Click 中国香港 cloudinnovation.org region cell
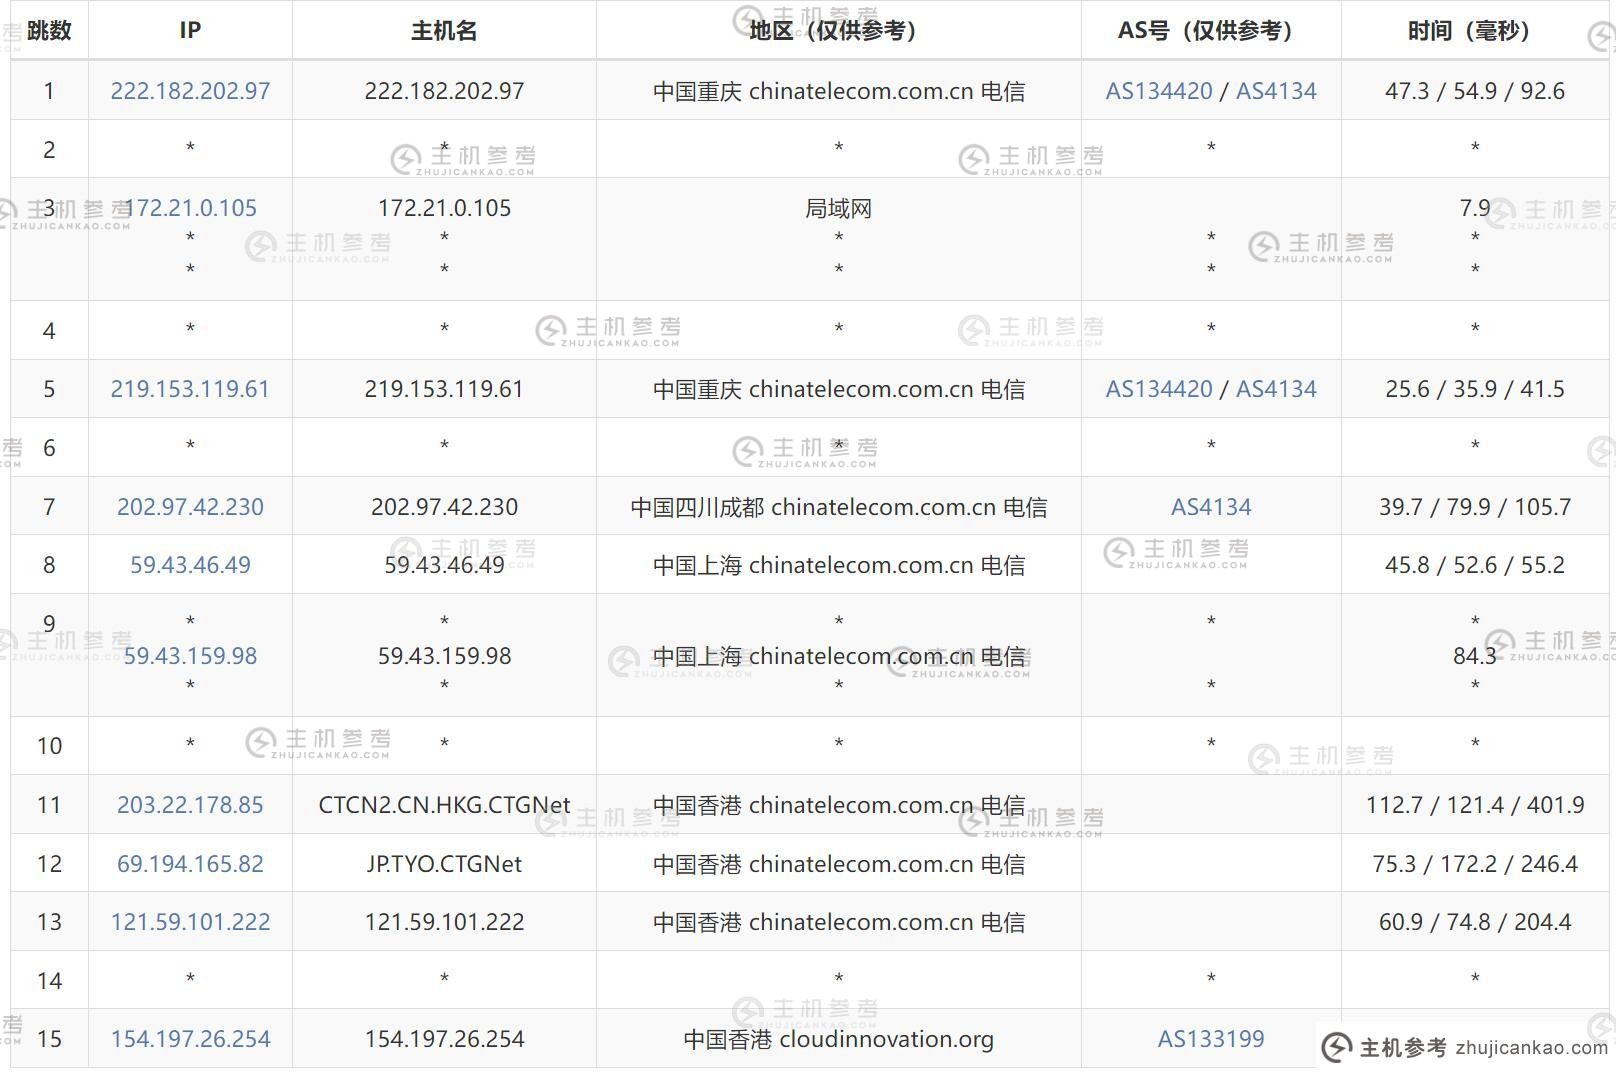Image resolution: width=1616 pixels, height=1072 pixels. [x=838, y=1039]
